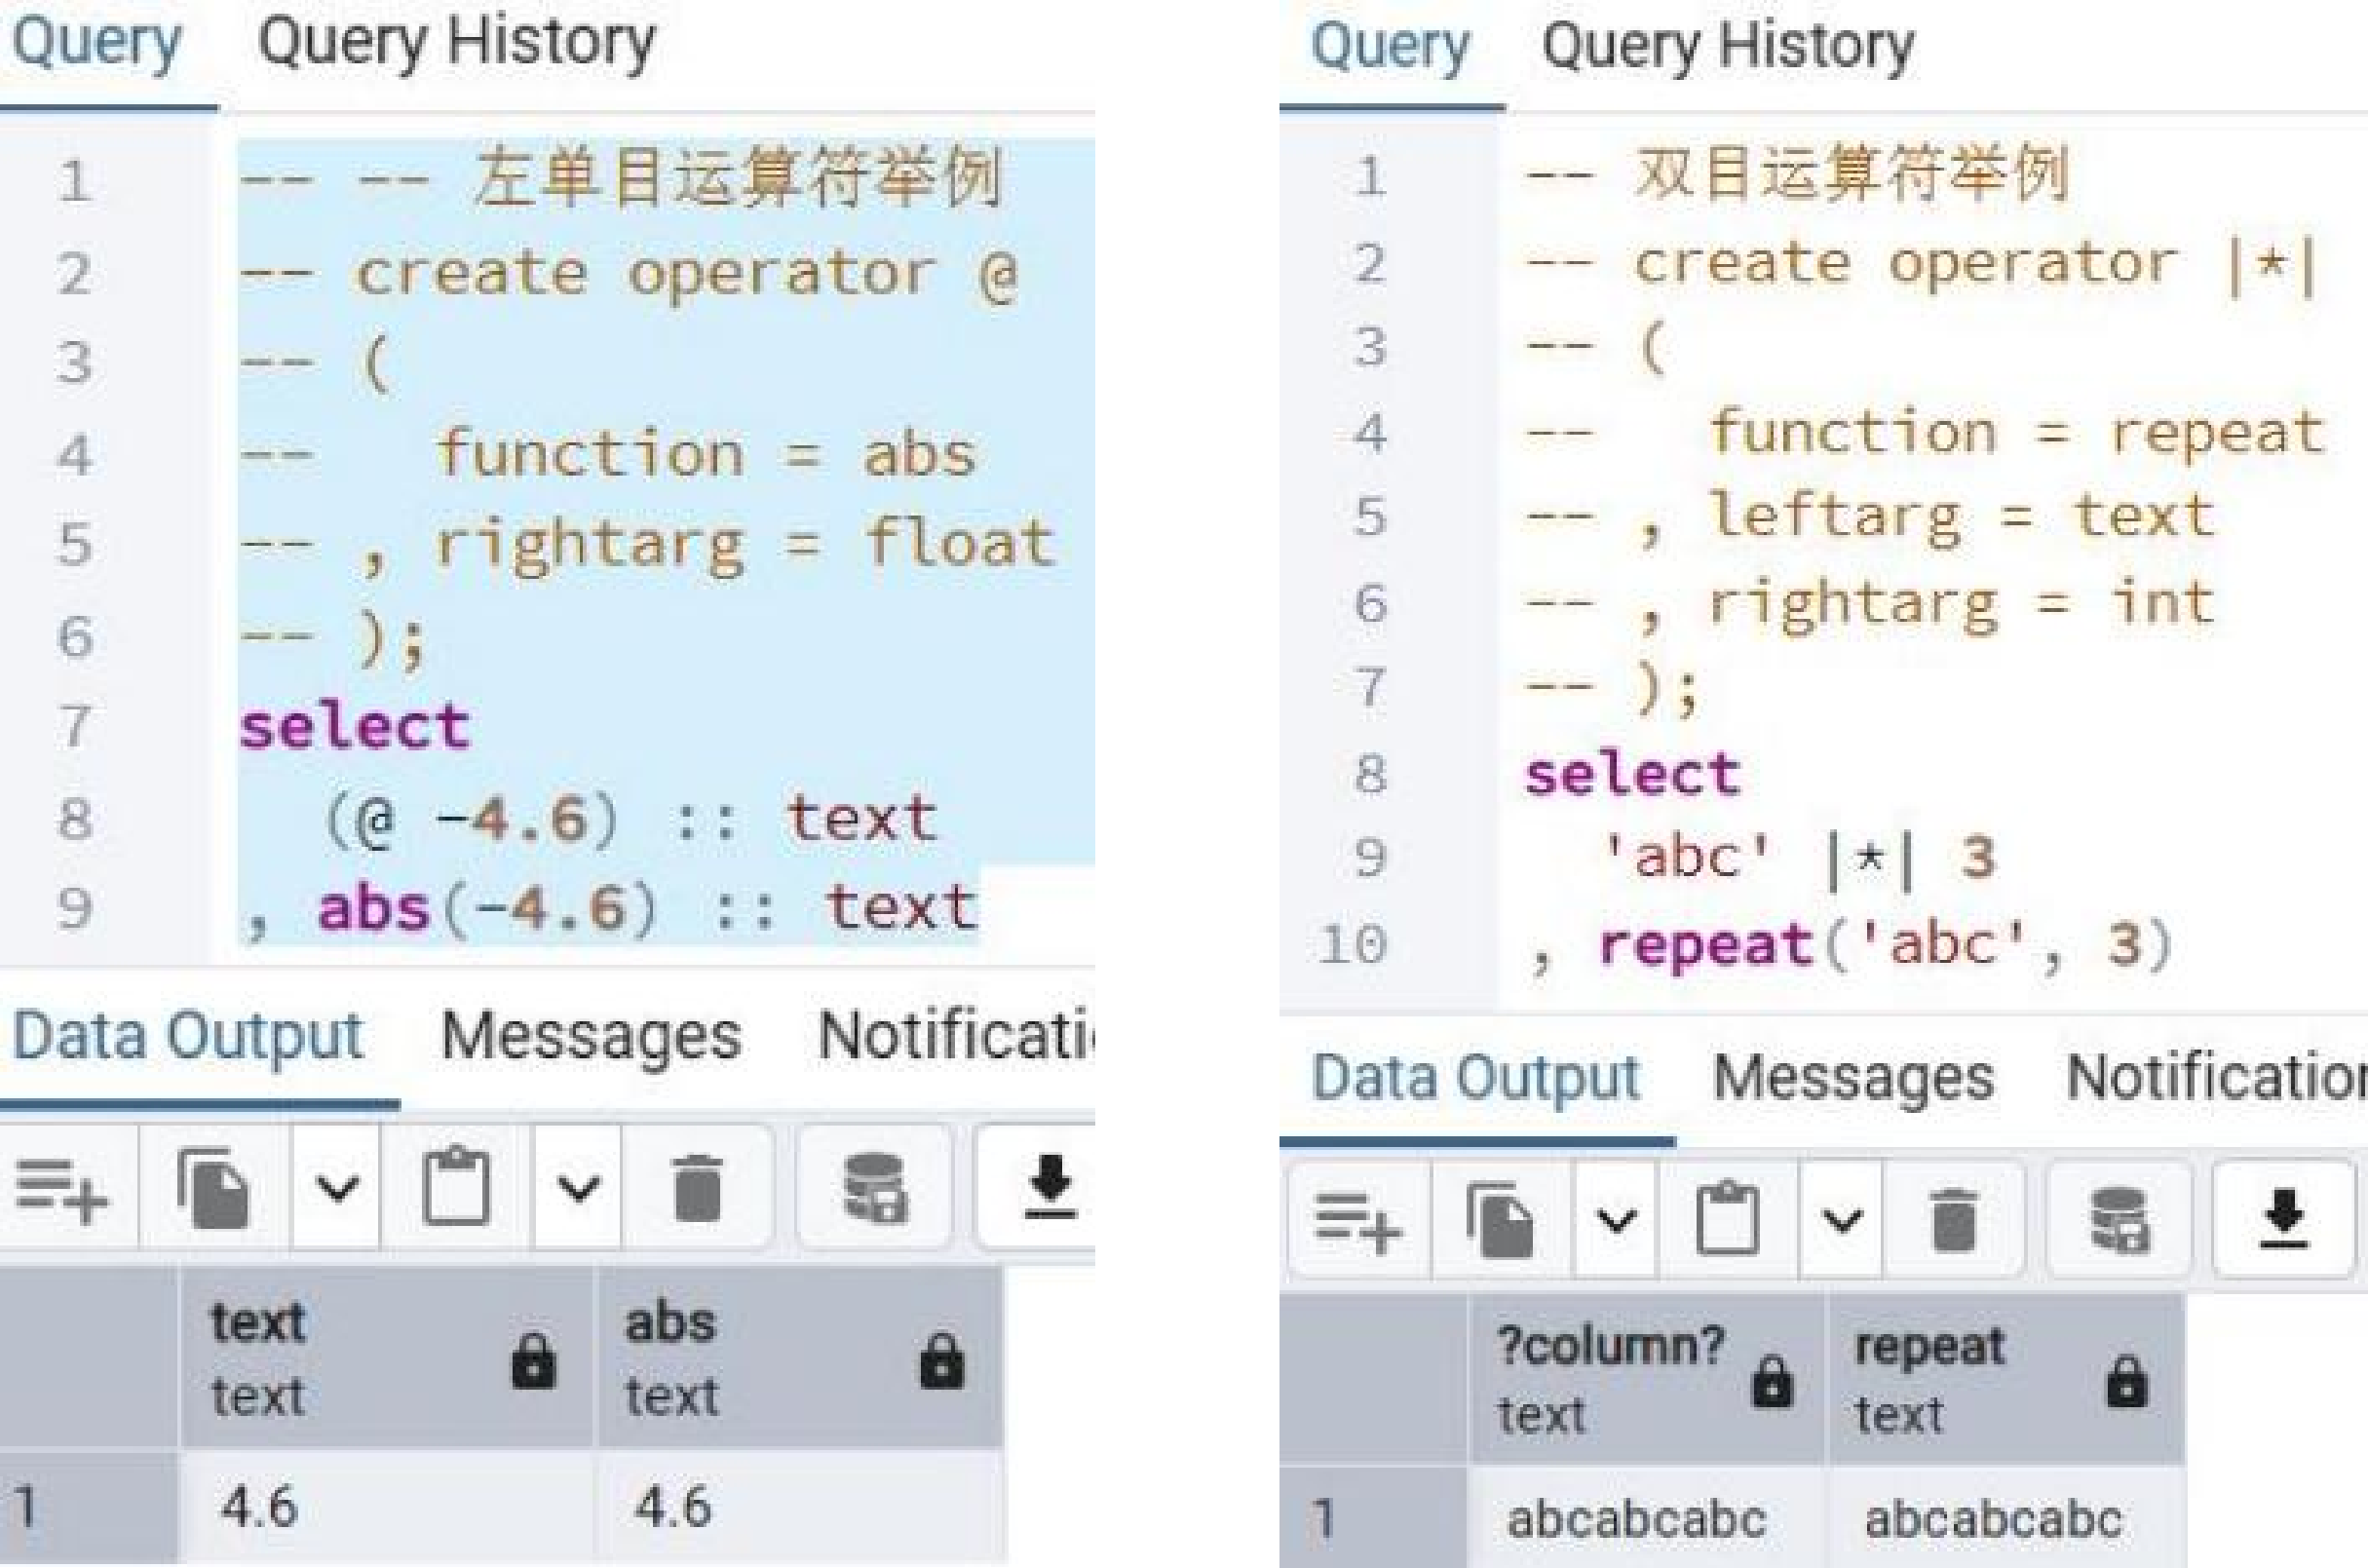Click line number 10 in right editor gutter
The image size is (2368, 1568).
1352,945
